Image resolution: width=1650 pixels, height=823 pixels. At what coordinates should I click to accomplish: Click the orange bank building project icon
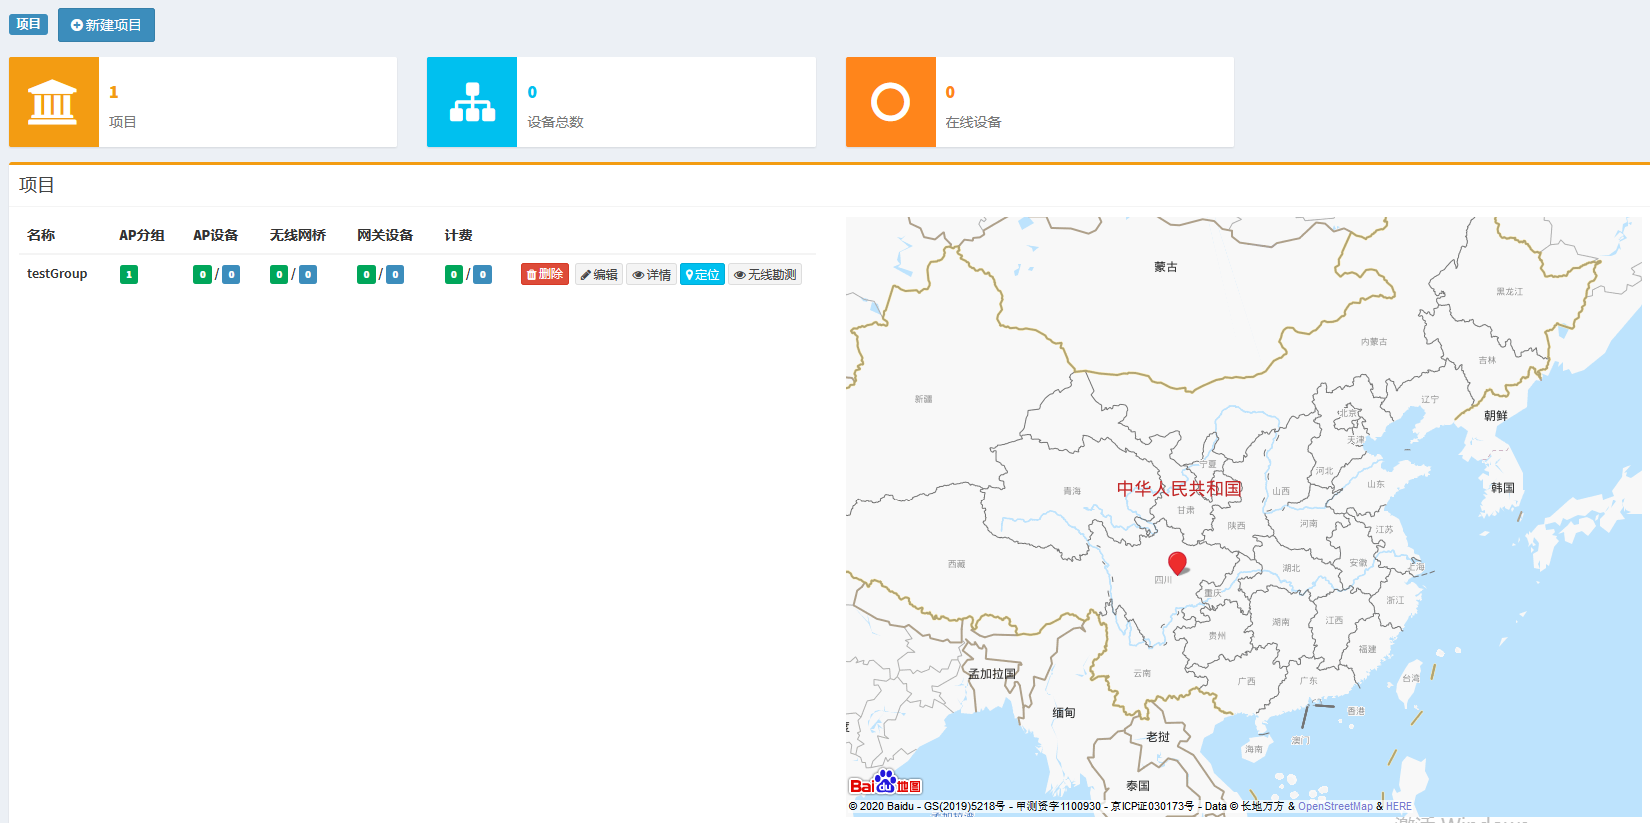[53, 102]
